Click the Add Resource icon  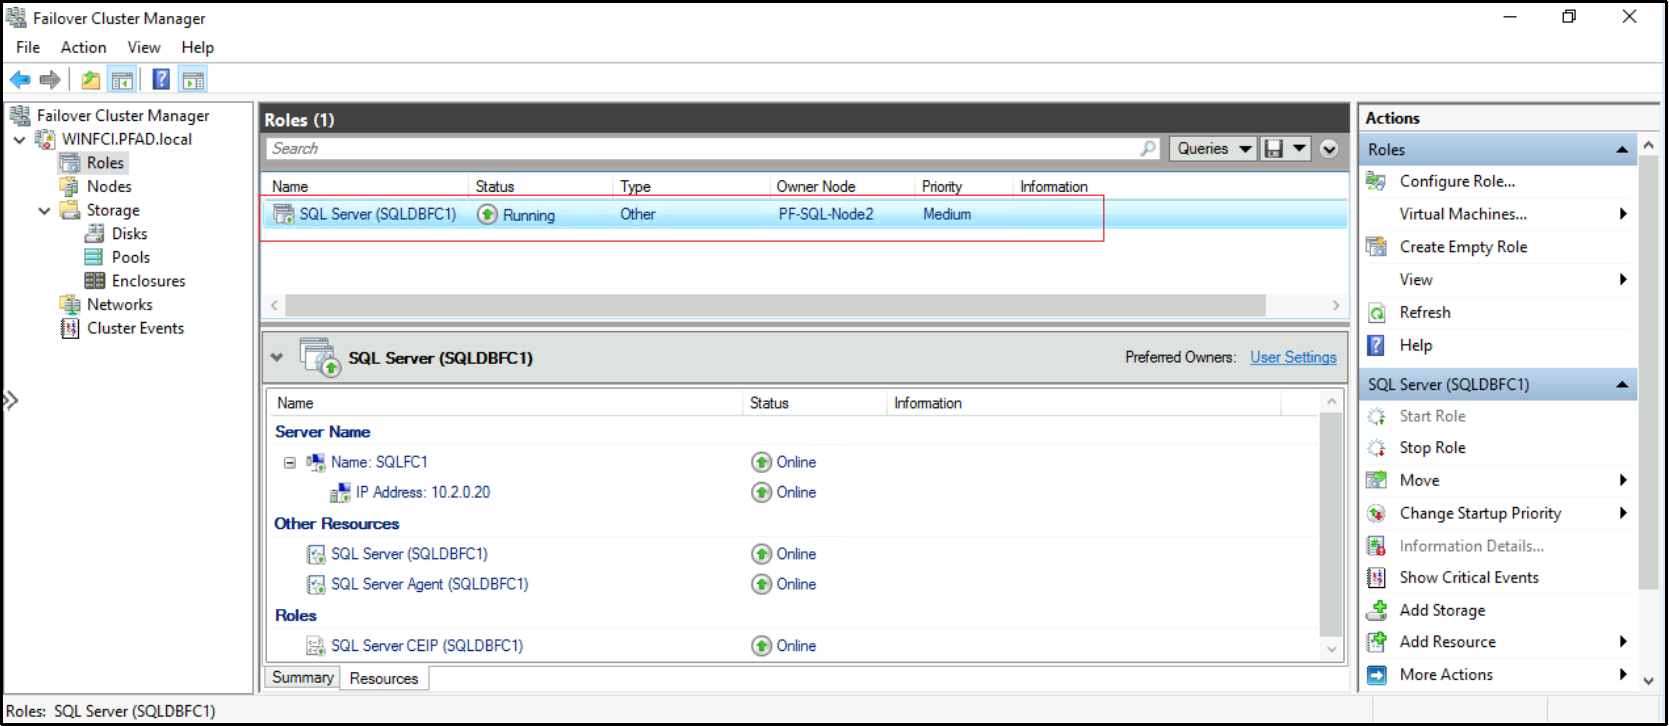1377,641
